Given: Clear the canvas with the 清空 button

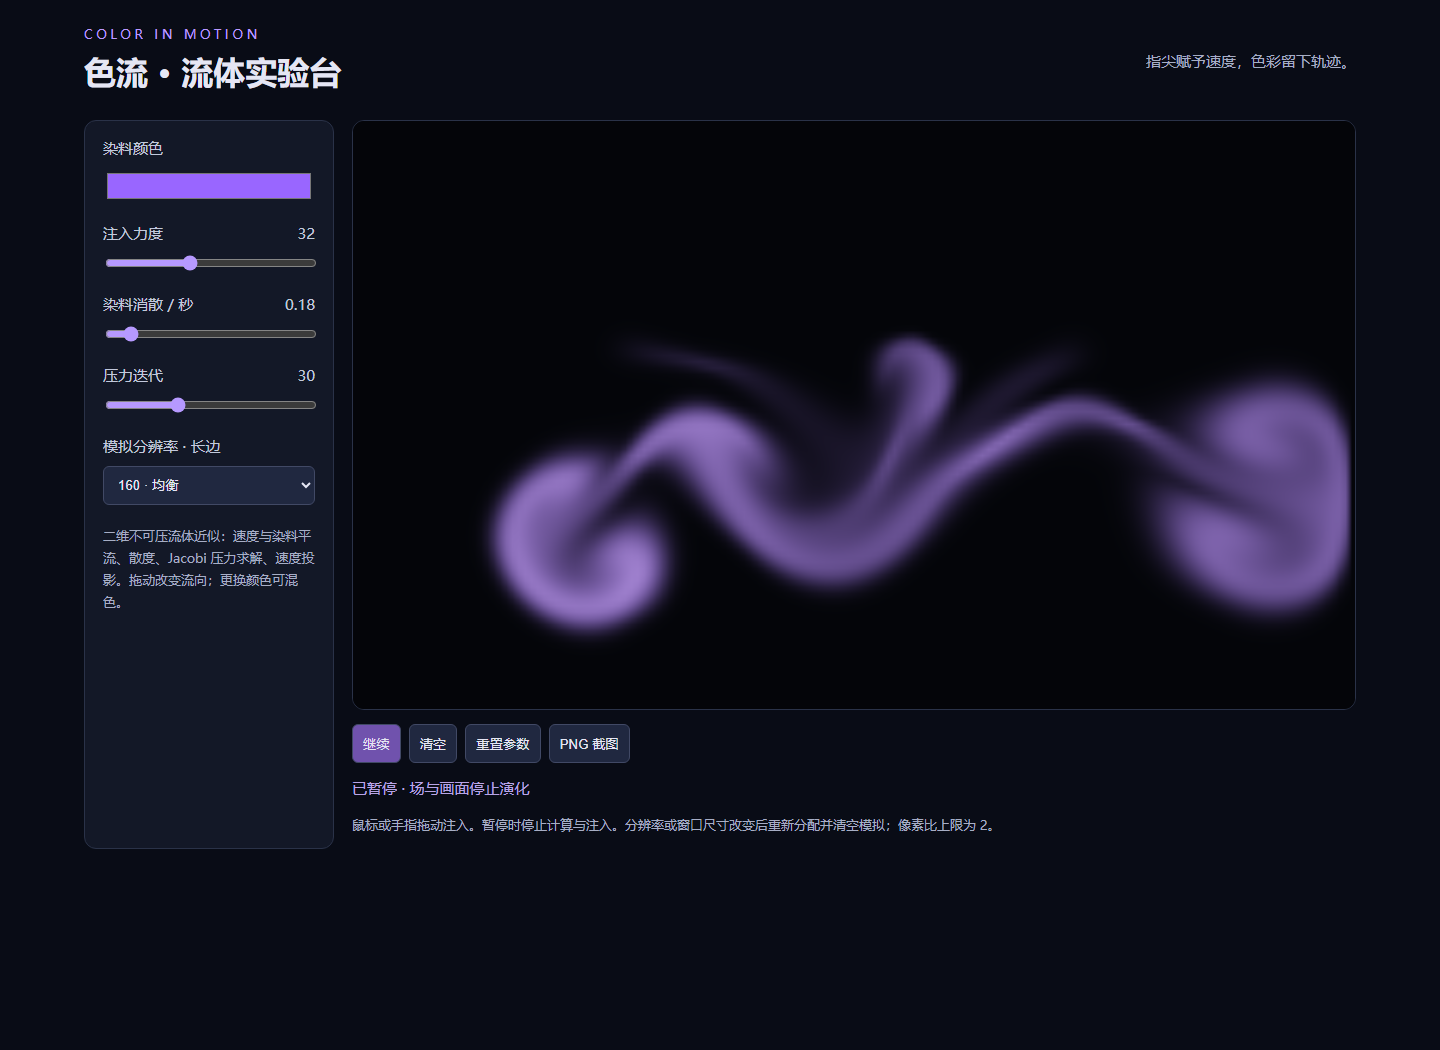Looking at the screenshot, I should click(433, 744).
